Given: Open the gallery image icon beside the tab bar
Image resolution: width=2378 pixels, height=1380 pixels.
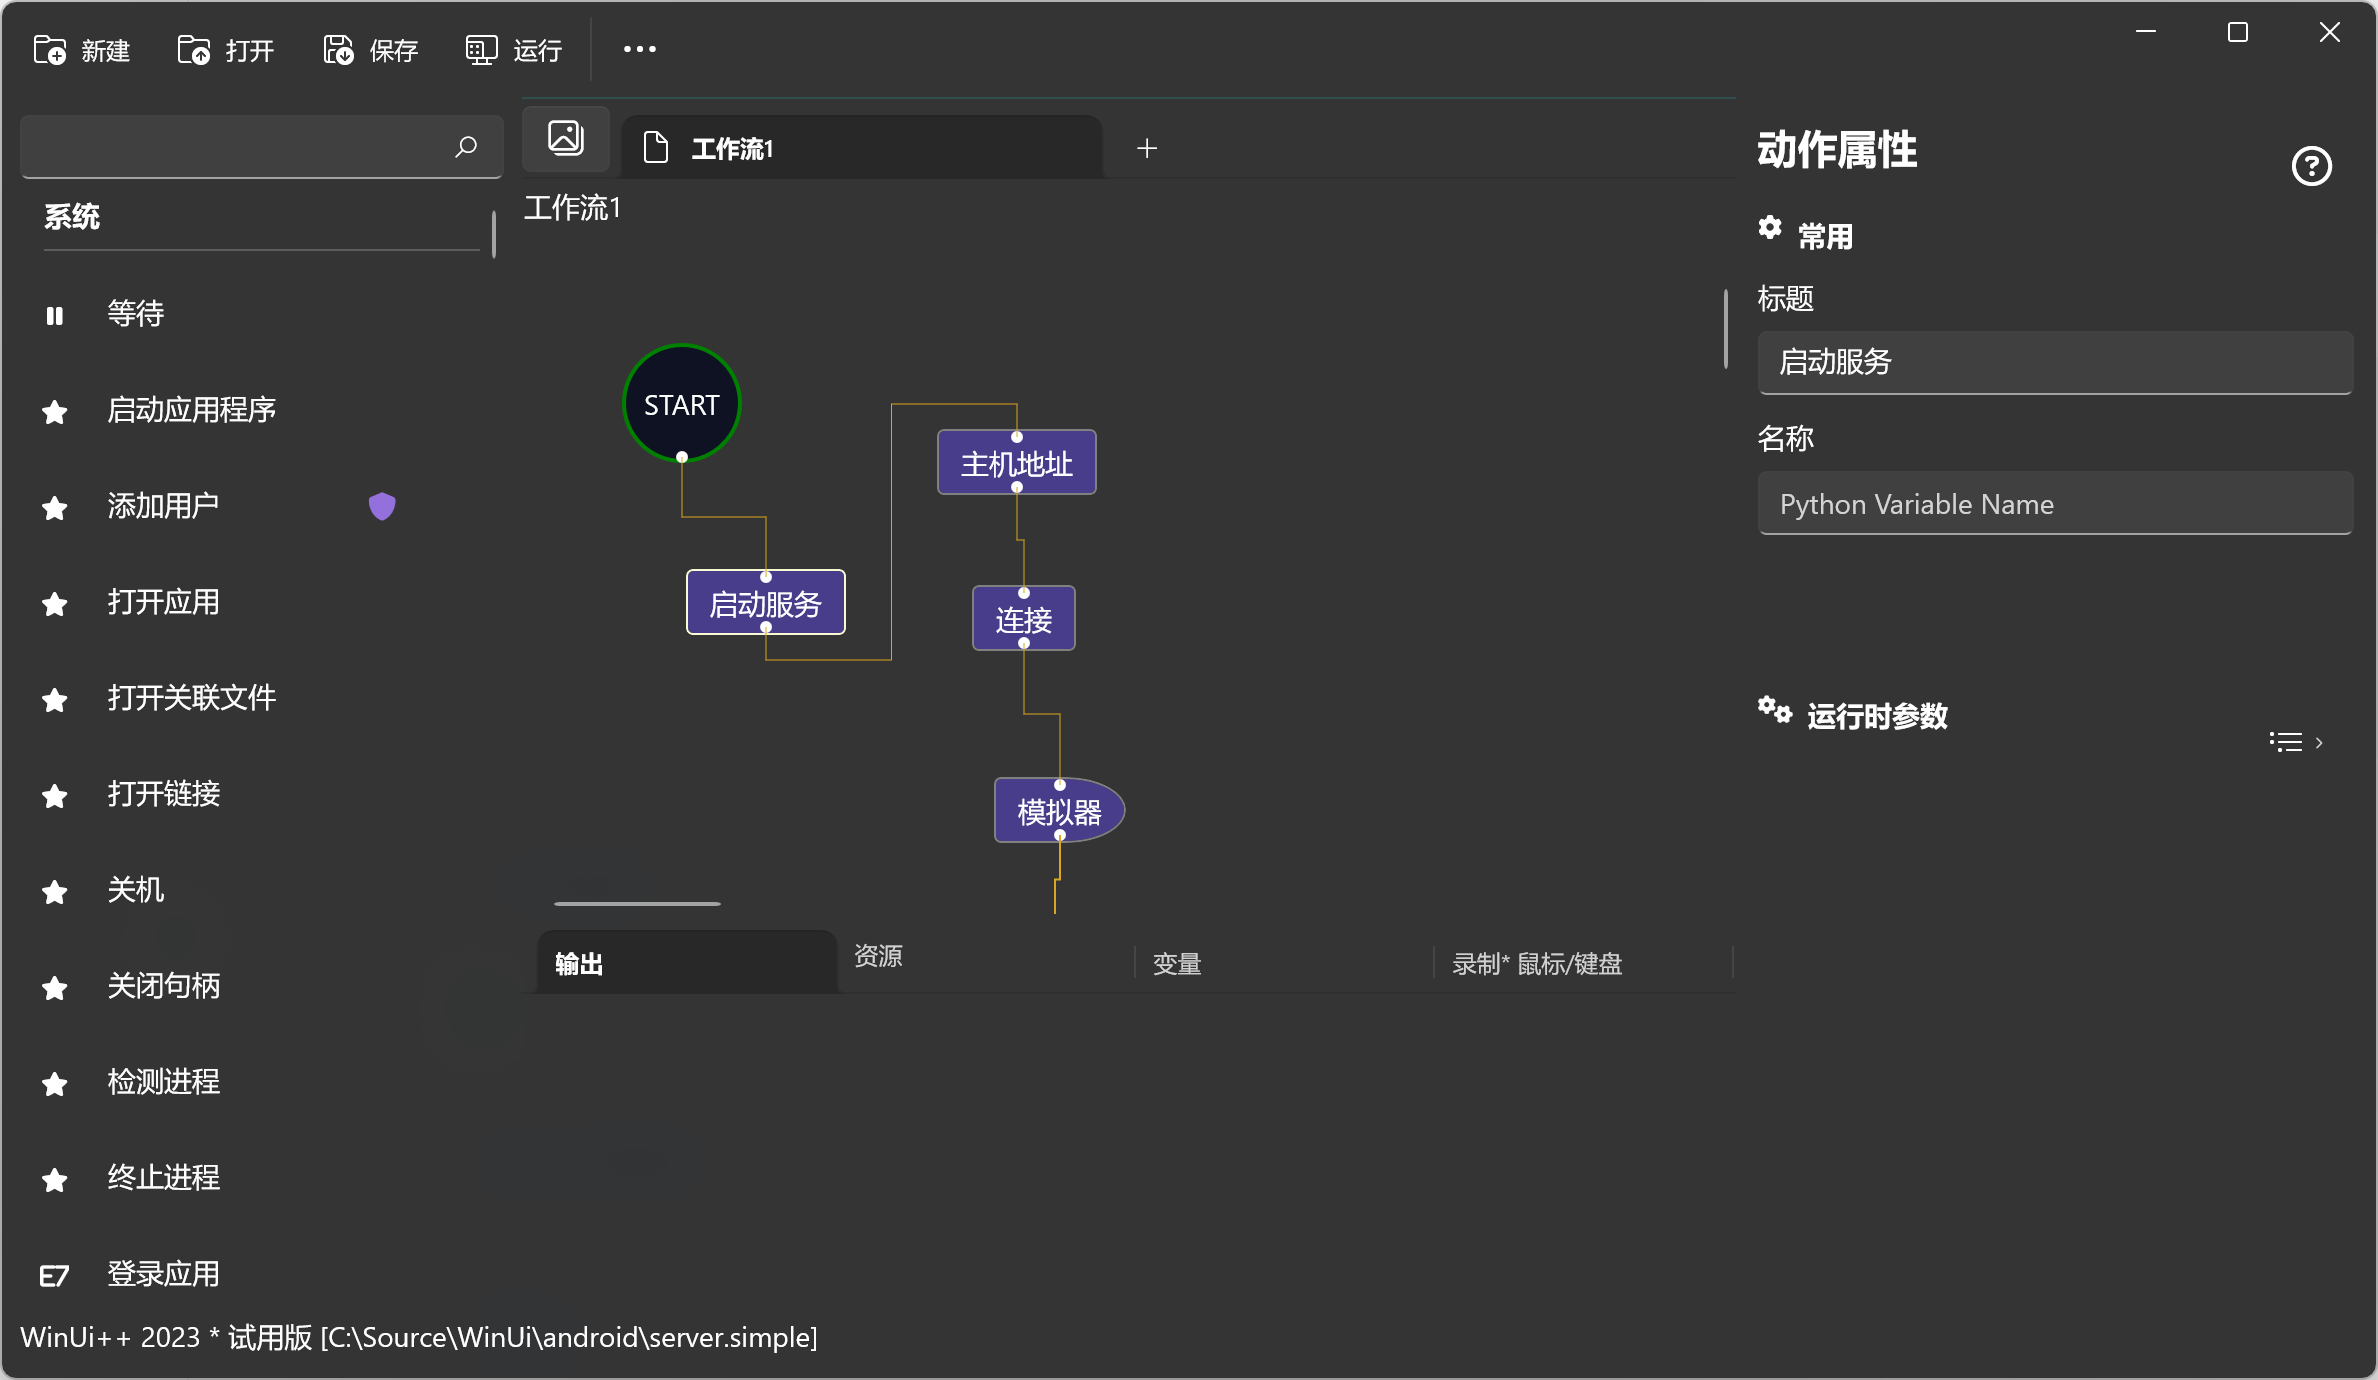Looking at the screenshot, I should [x=565, y=138].
